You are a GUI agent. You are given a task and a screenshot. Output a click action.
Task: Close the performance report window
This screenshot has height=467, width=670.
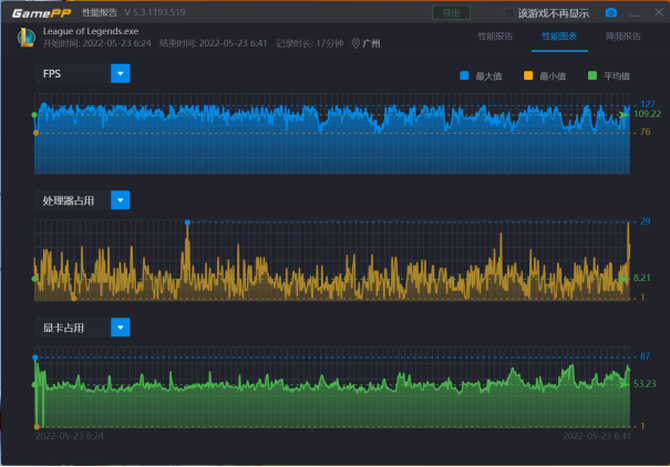[x=658, y=12]
